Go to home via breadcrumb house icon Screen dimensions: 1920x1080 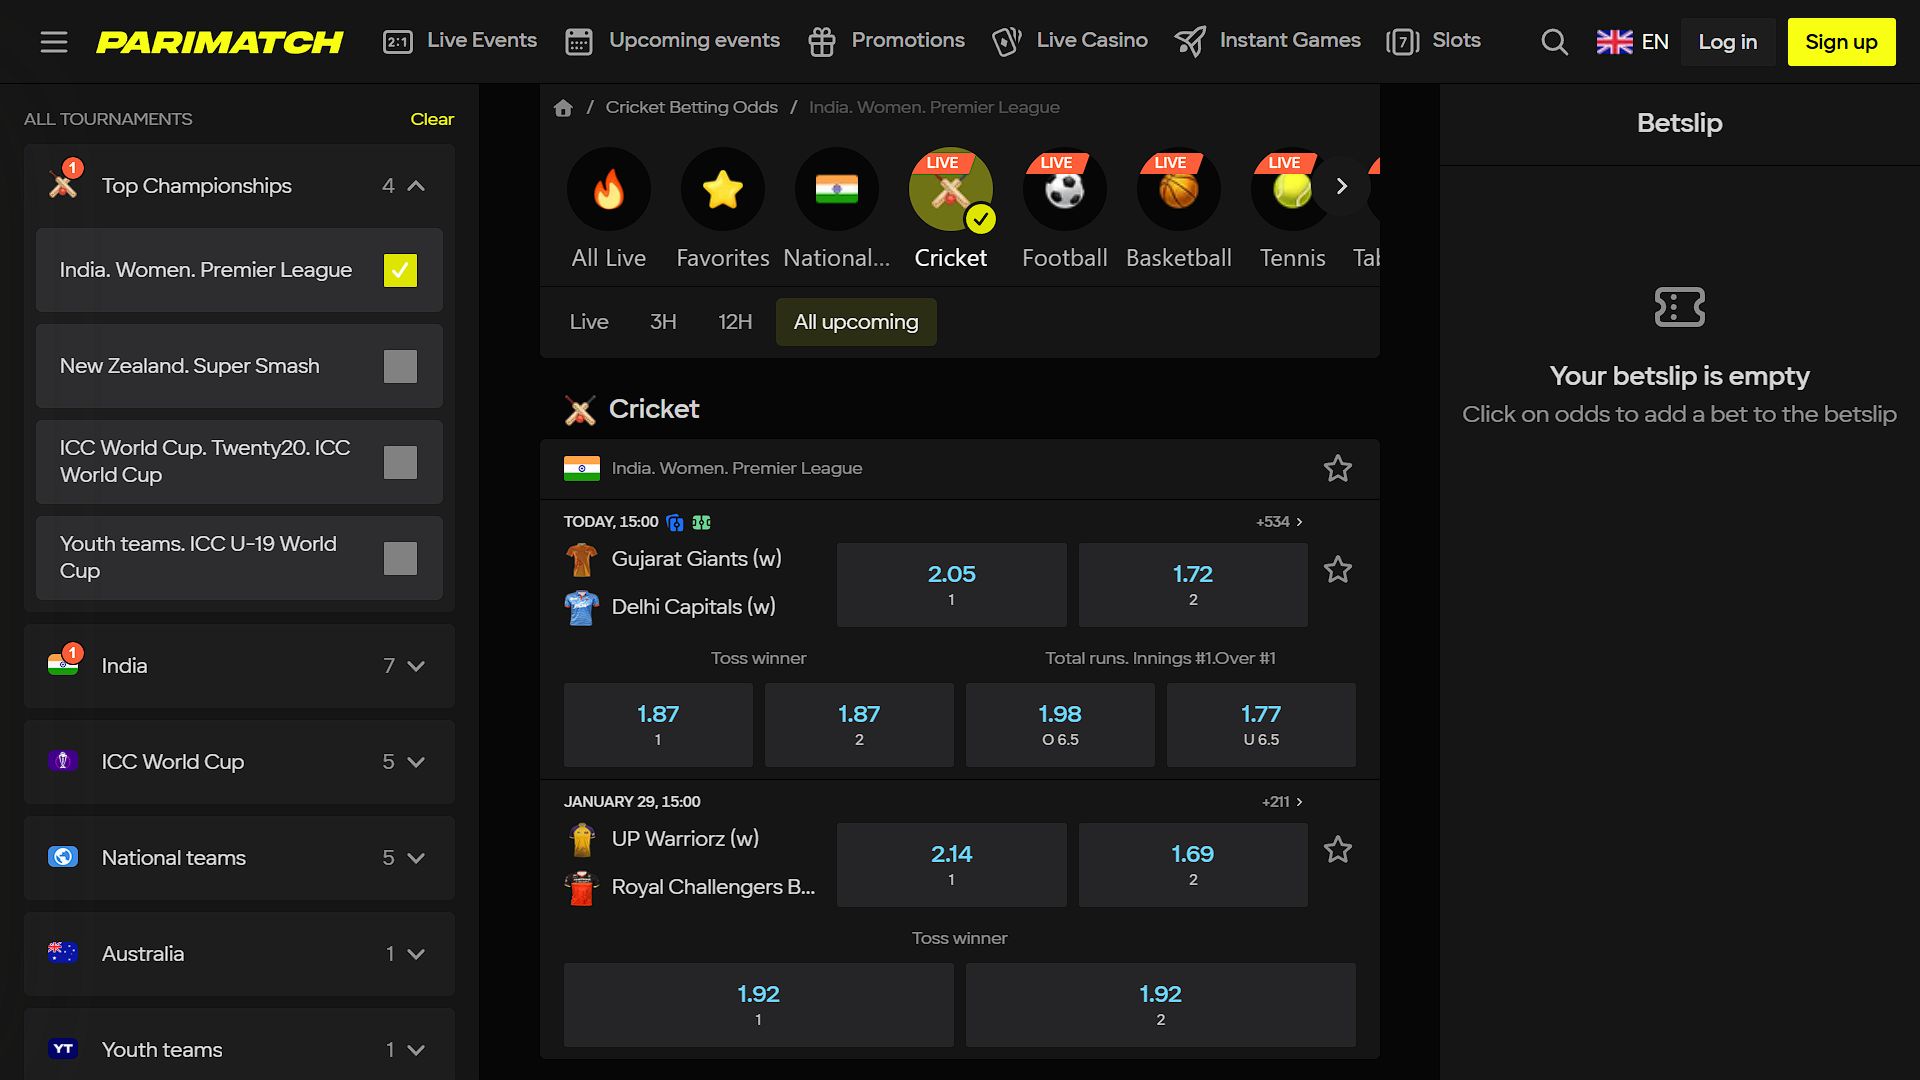coord(563,108)
